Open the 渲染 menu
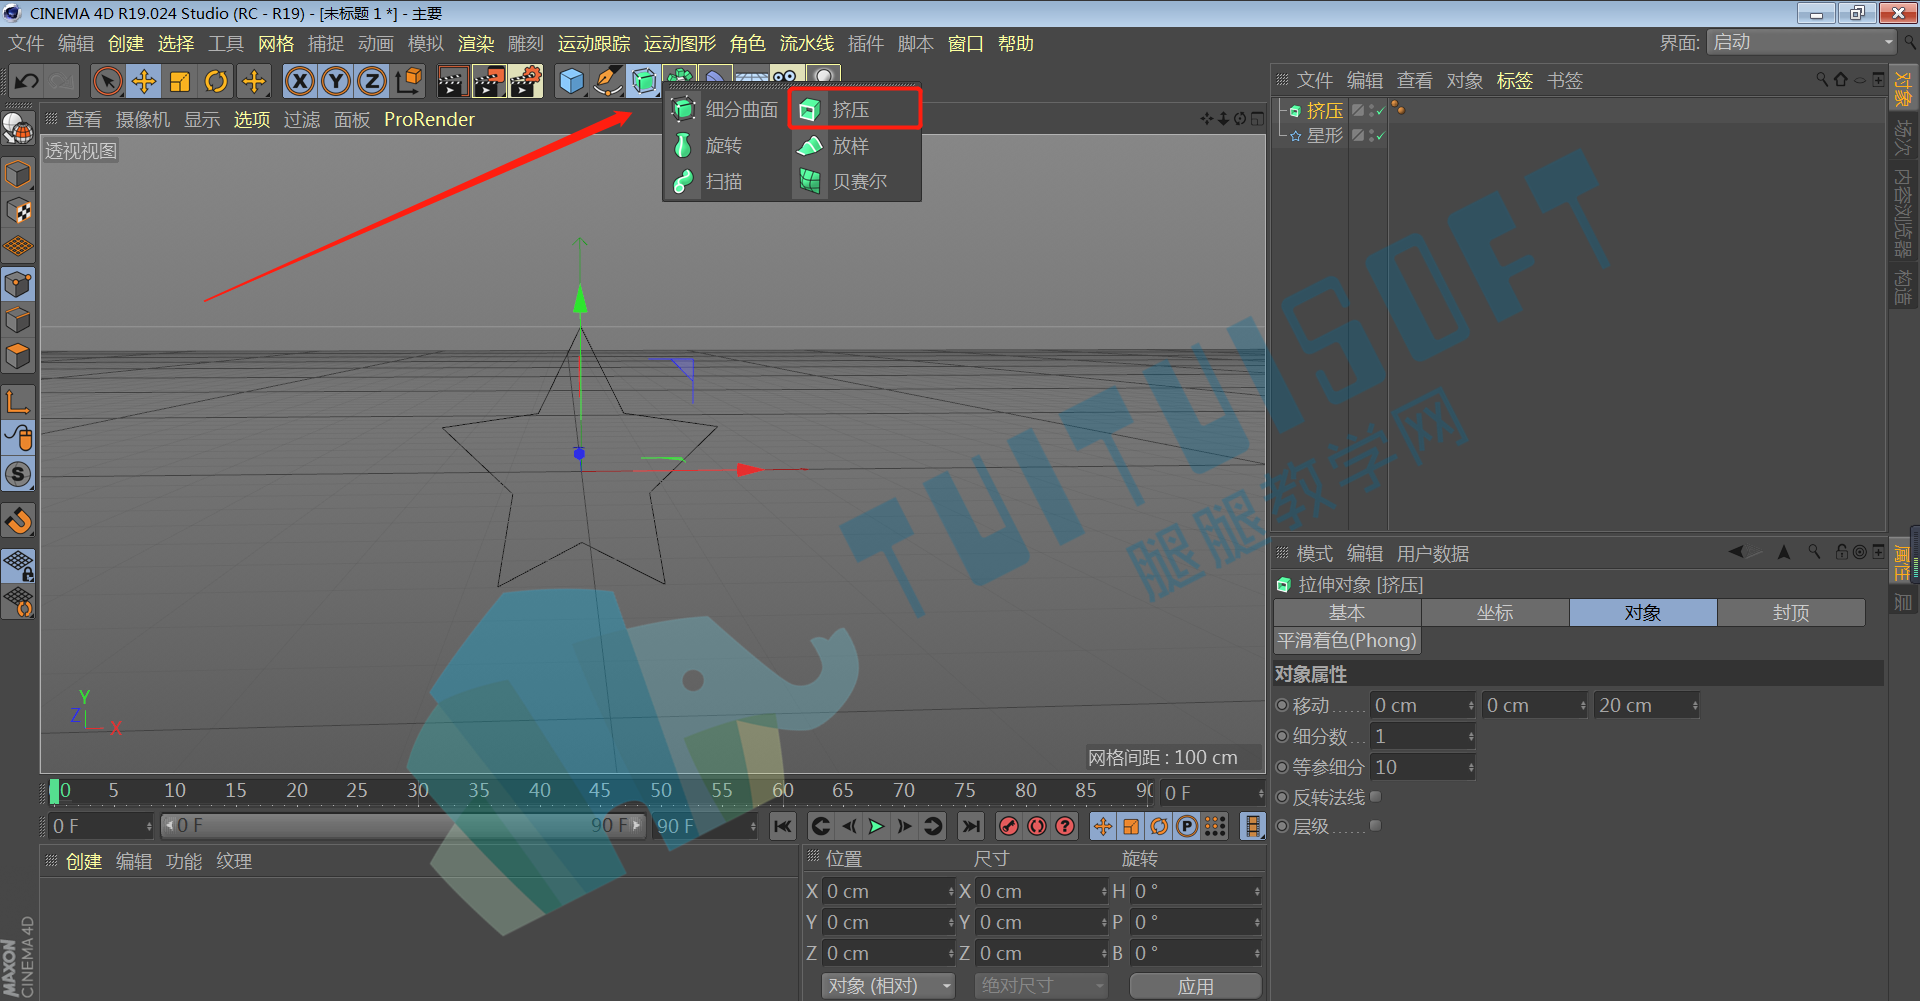The height and width of the screenshot is (1001, 1920). click(476, 44)
